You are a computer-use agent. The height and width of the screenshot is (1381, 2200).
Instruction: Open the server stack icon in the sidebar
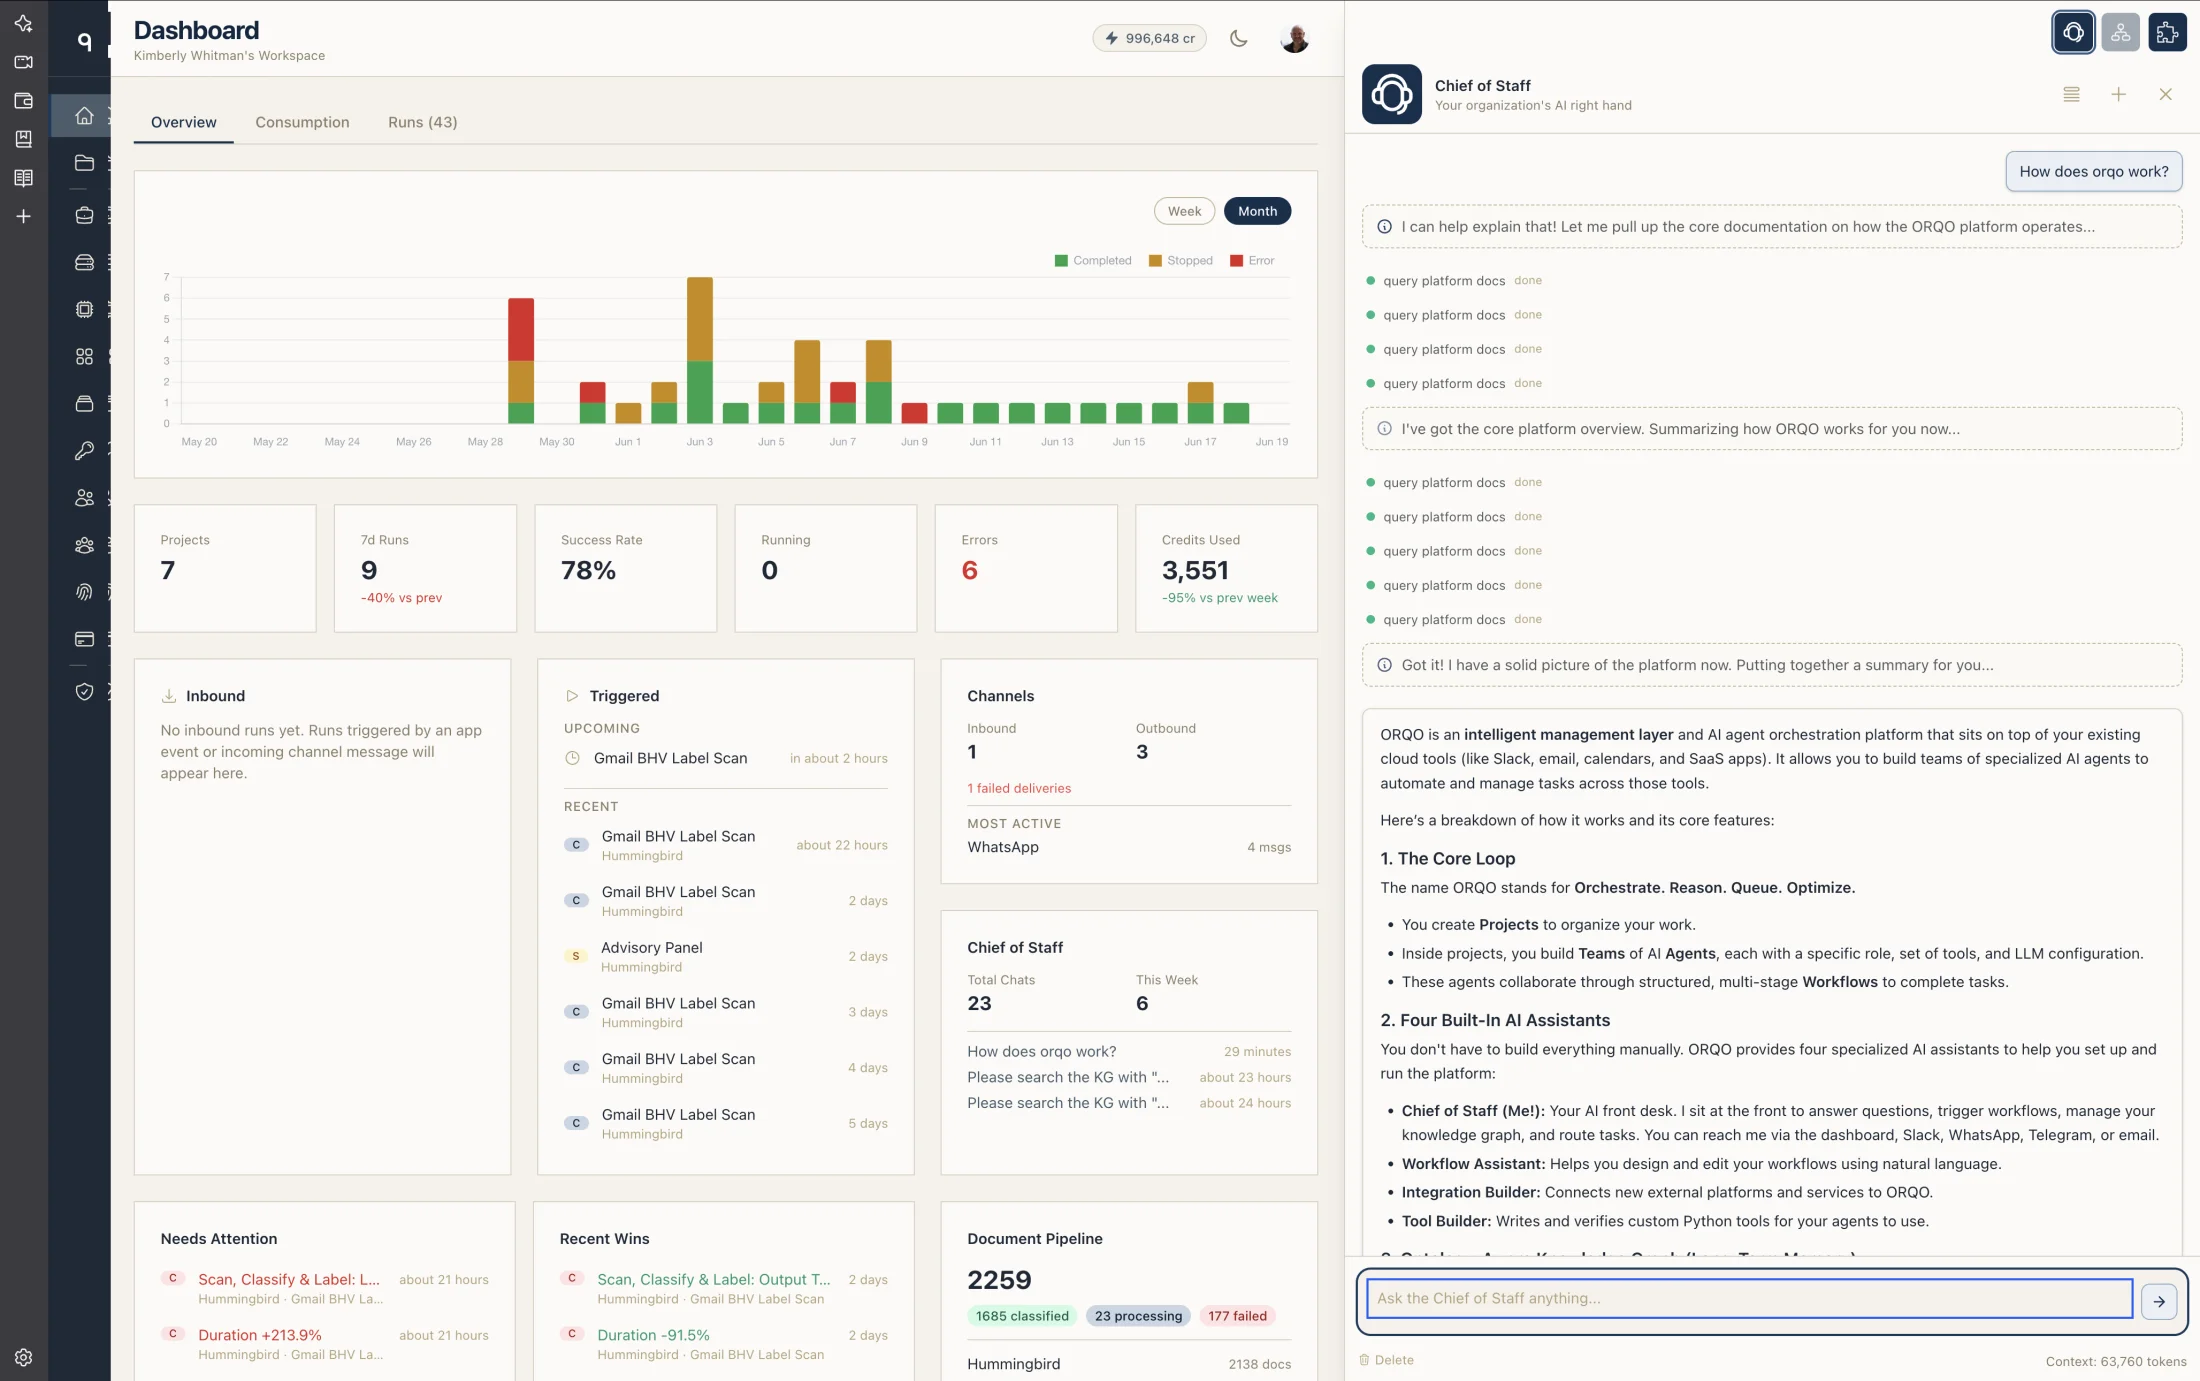84,262
